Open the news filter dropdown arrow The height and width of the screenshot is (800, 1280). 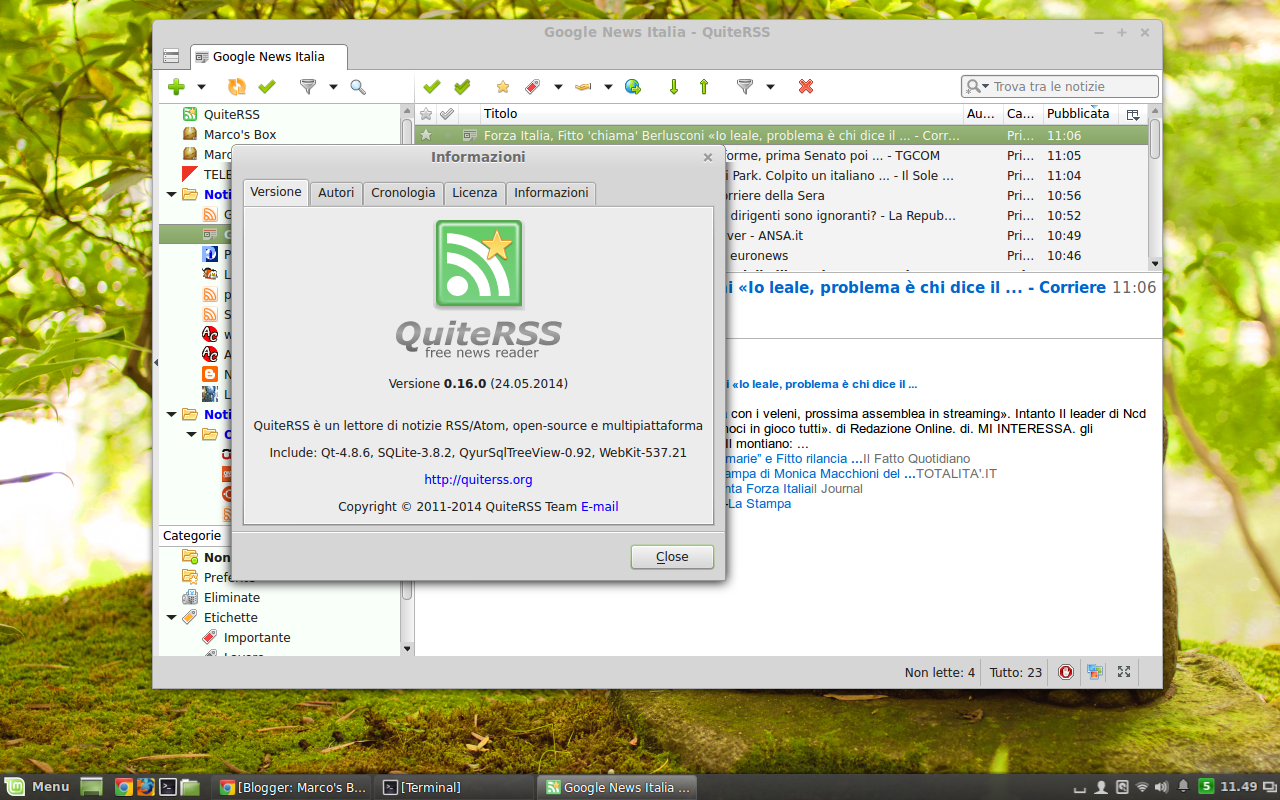pyautogui.click(x=770, y=87)
